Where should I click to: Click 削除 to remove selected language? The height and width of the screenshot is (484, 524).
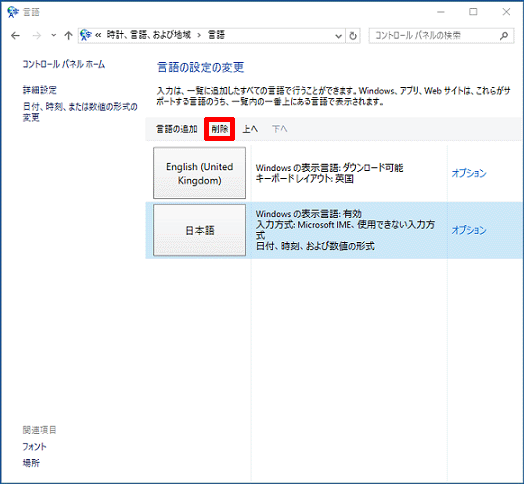(220, 129)
